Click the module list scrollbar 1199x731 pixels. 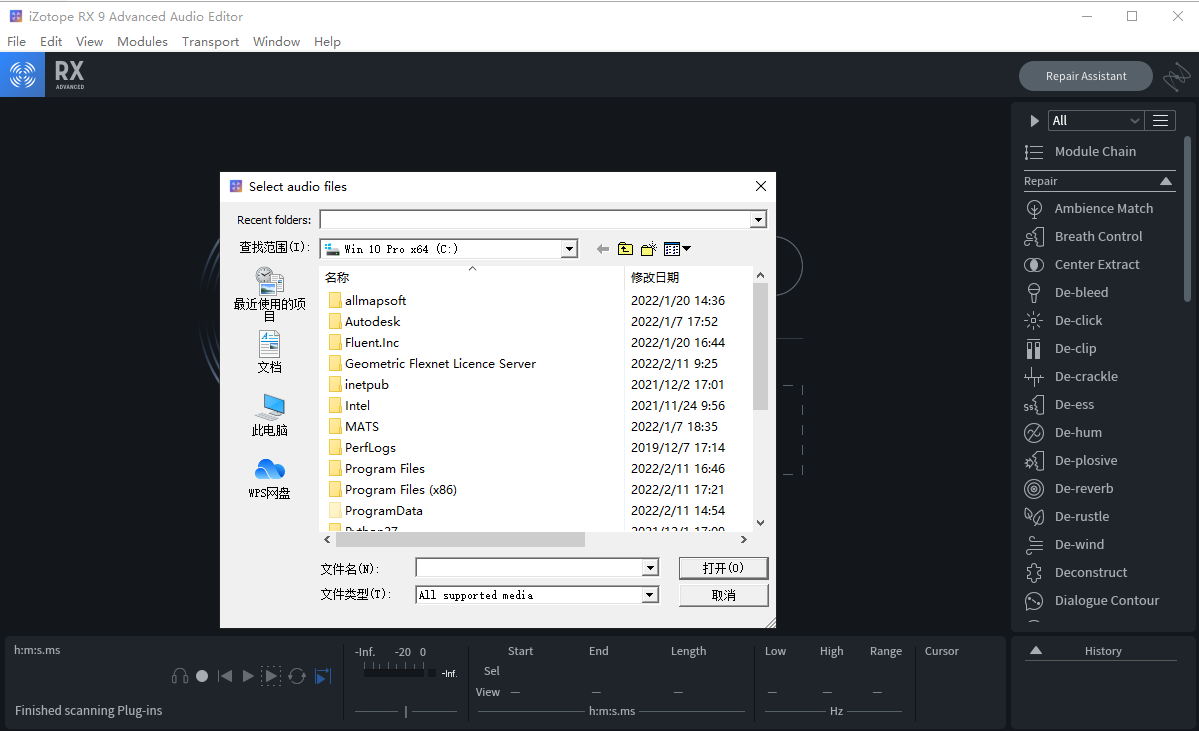click(x=1188, y=219)
